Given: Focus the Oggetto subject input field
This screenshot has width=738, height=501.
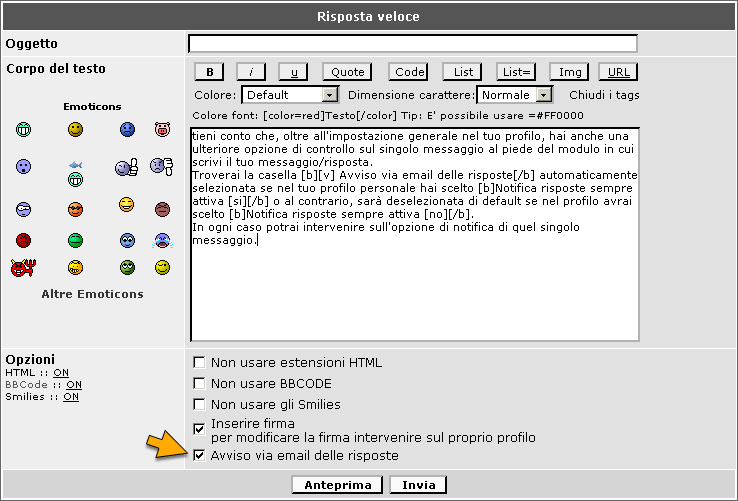Looking at the screenshot, I should pyautogui.click(x=413, y=43).
